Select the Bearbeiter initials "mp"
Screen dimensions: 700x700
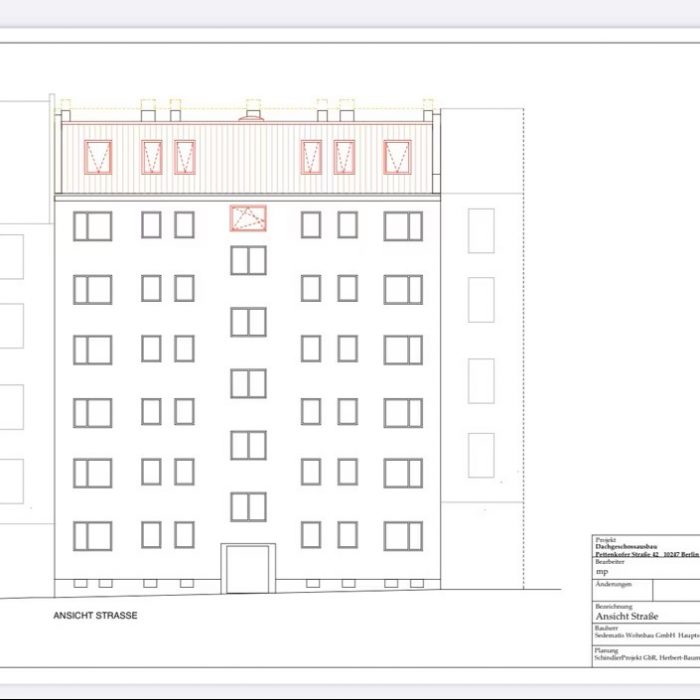point(602,572)
